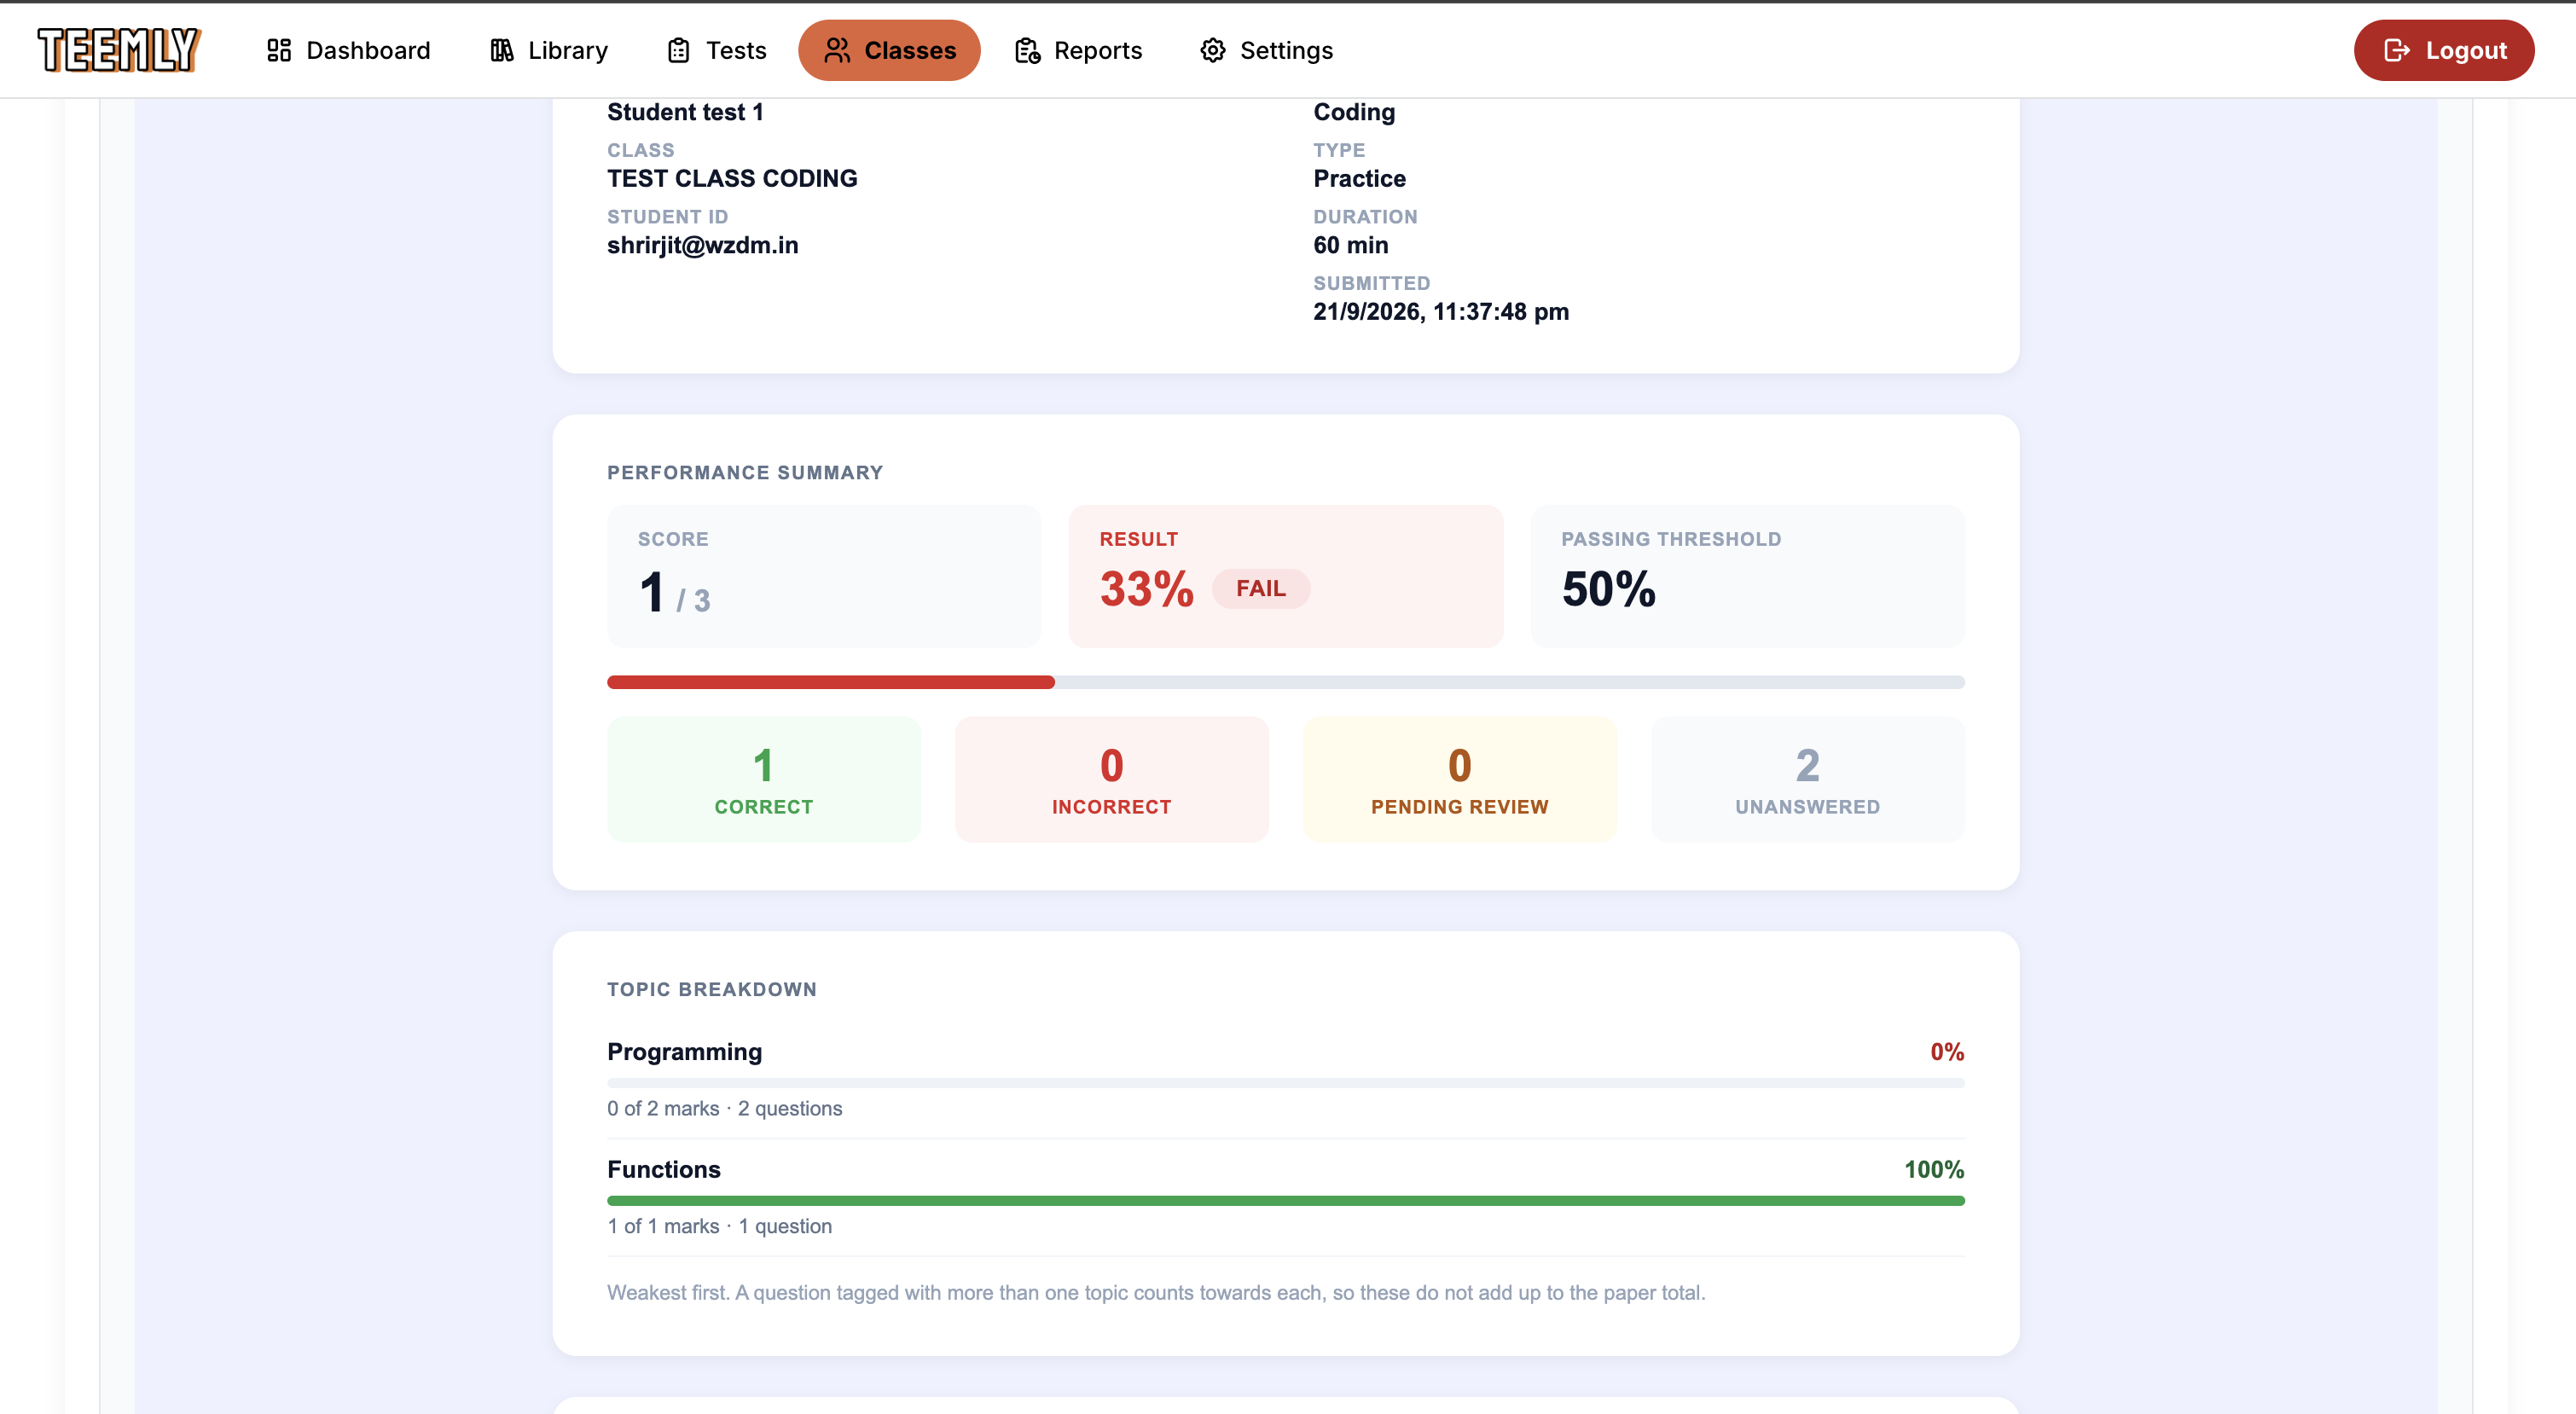The height and width of the screenshot is (1414, 2576).
Task: Click the Tests clipboard icon
Action: tap(679, 50)
